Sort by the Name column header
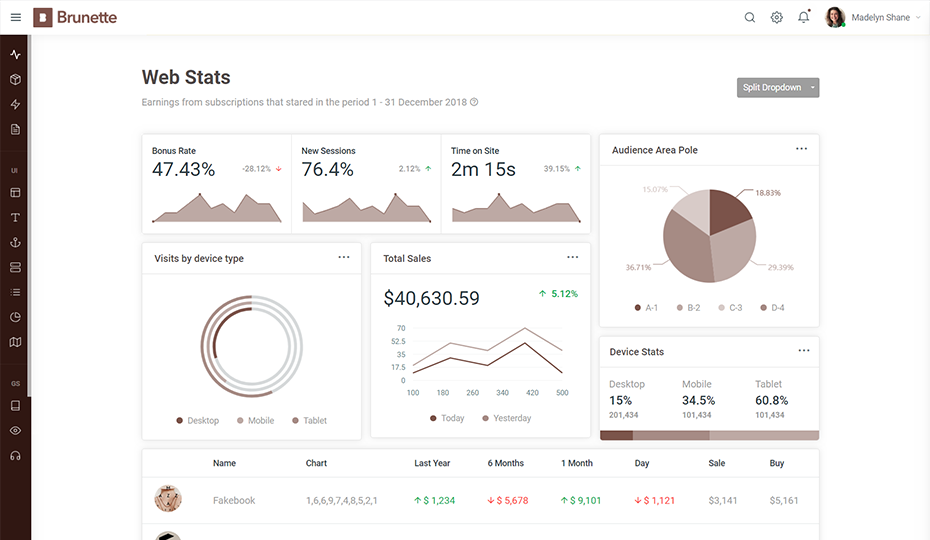 (224, 463)
